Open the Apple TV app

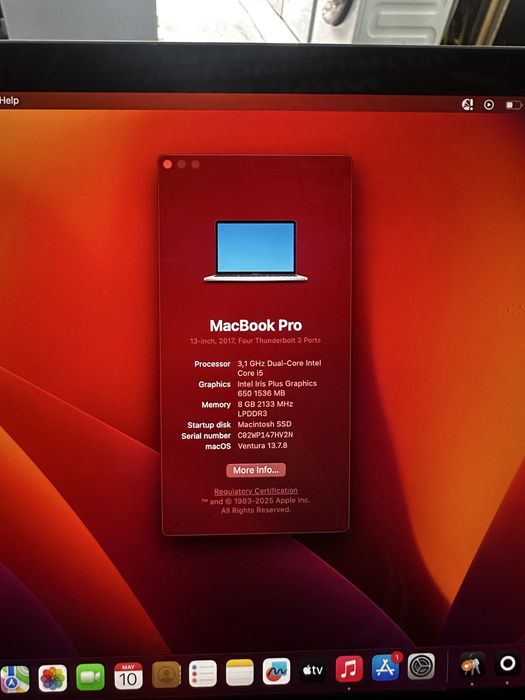tap(312, 670)
